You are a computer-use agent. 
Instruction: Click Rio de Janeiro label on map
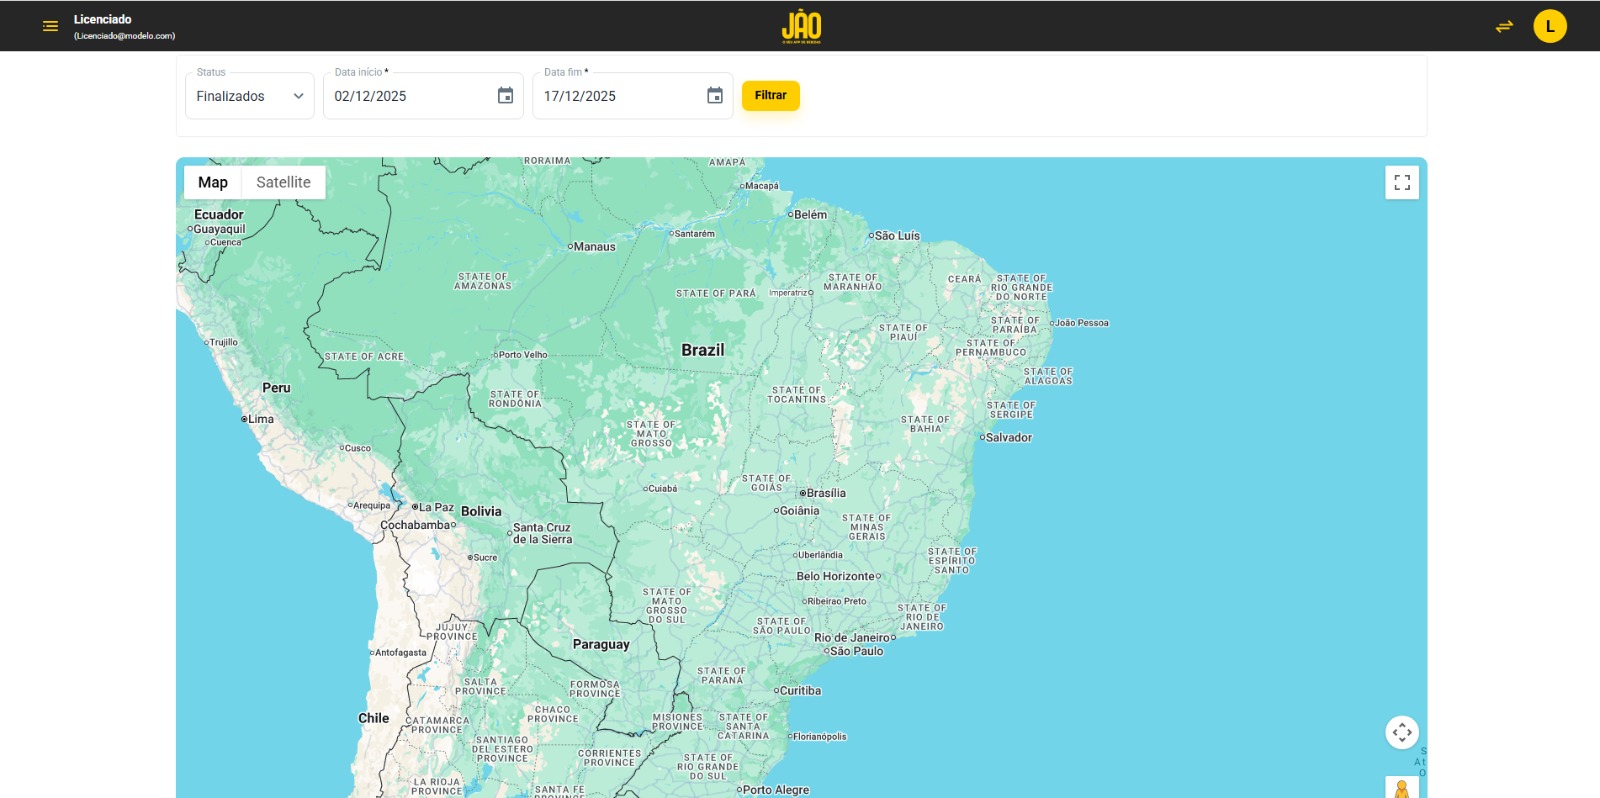(x=852, y=638)
